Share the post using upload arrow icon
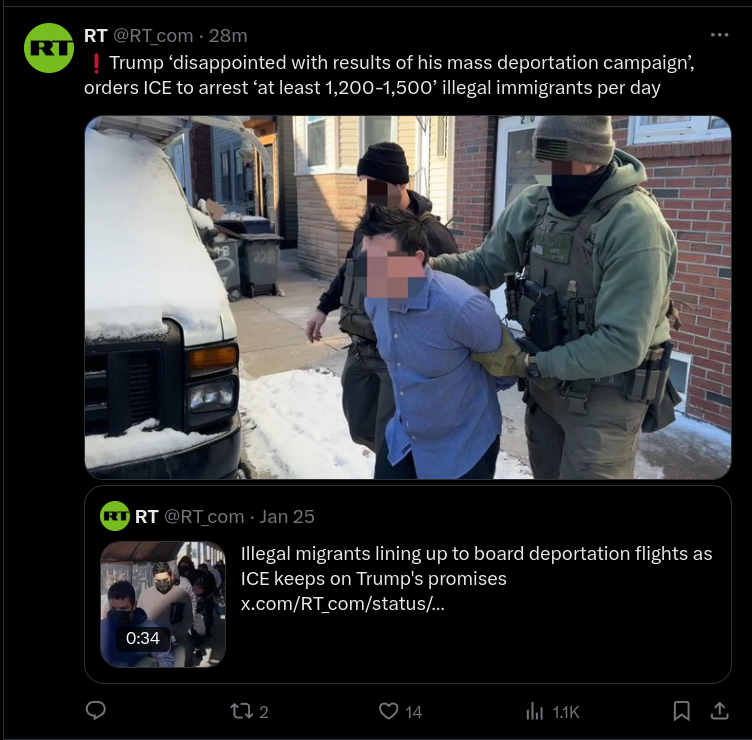752x740 pixels. click(719, 711)
